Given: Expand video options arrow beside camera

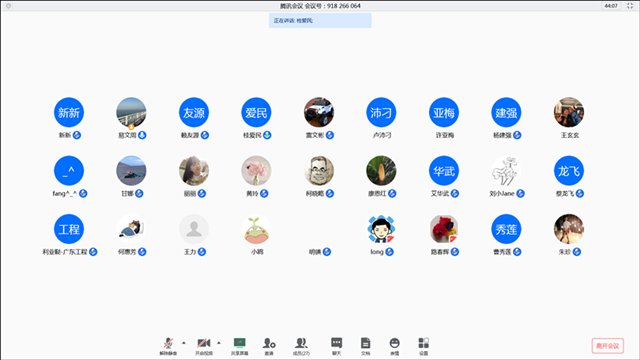Looking at the screenshot, I should tap(219, 343).
